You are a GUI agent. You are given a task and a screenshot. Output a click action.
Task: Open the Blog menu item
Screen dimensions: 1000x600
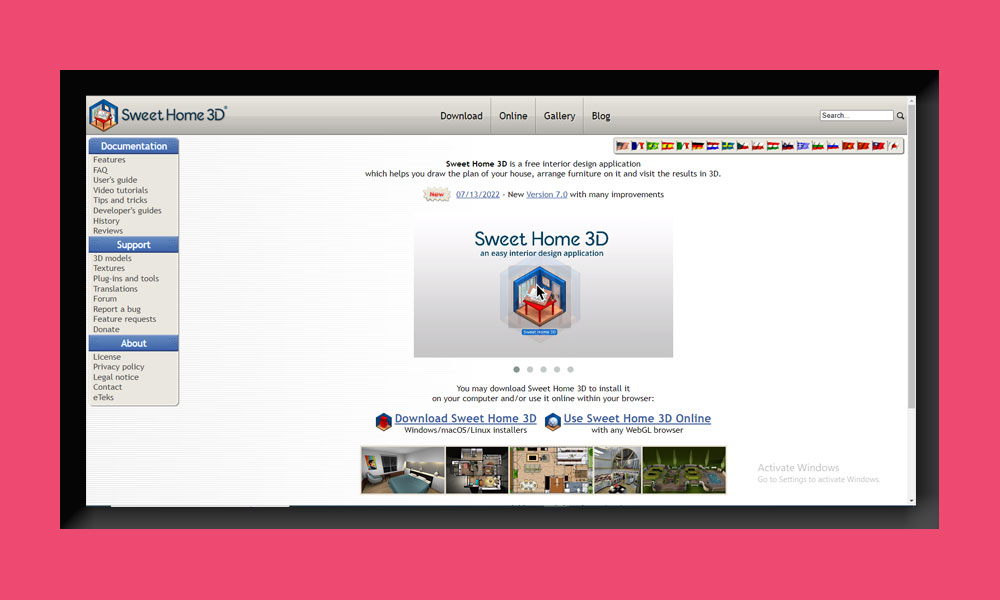coord(601,116)
